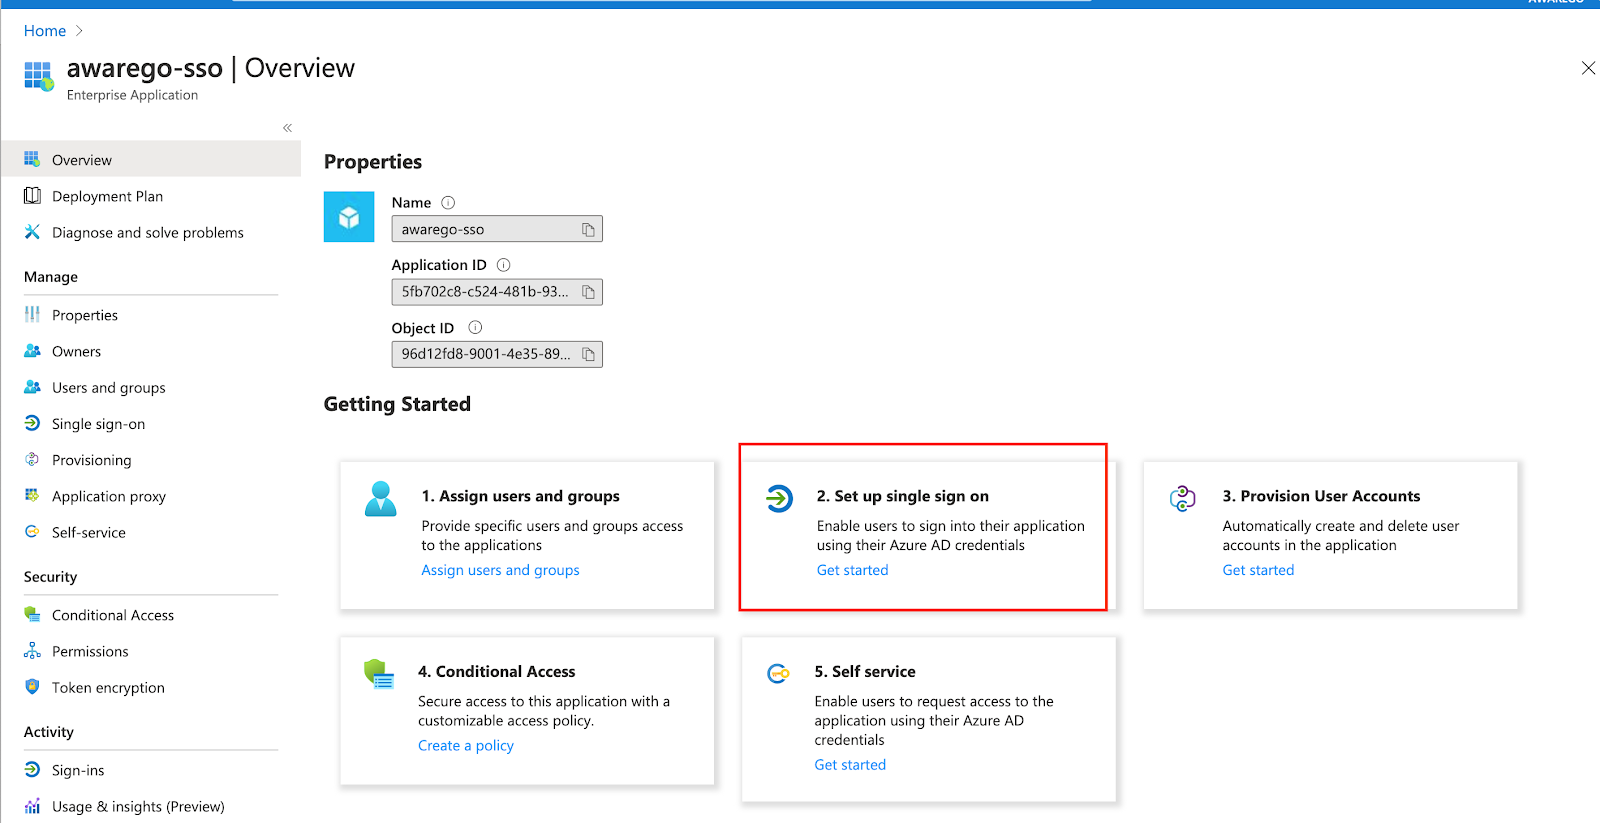The image size is (1600, 823).
Task: Click Get started under Set up single sign on
Action: (x=852, y=570)
